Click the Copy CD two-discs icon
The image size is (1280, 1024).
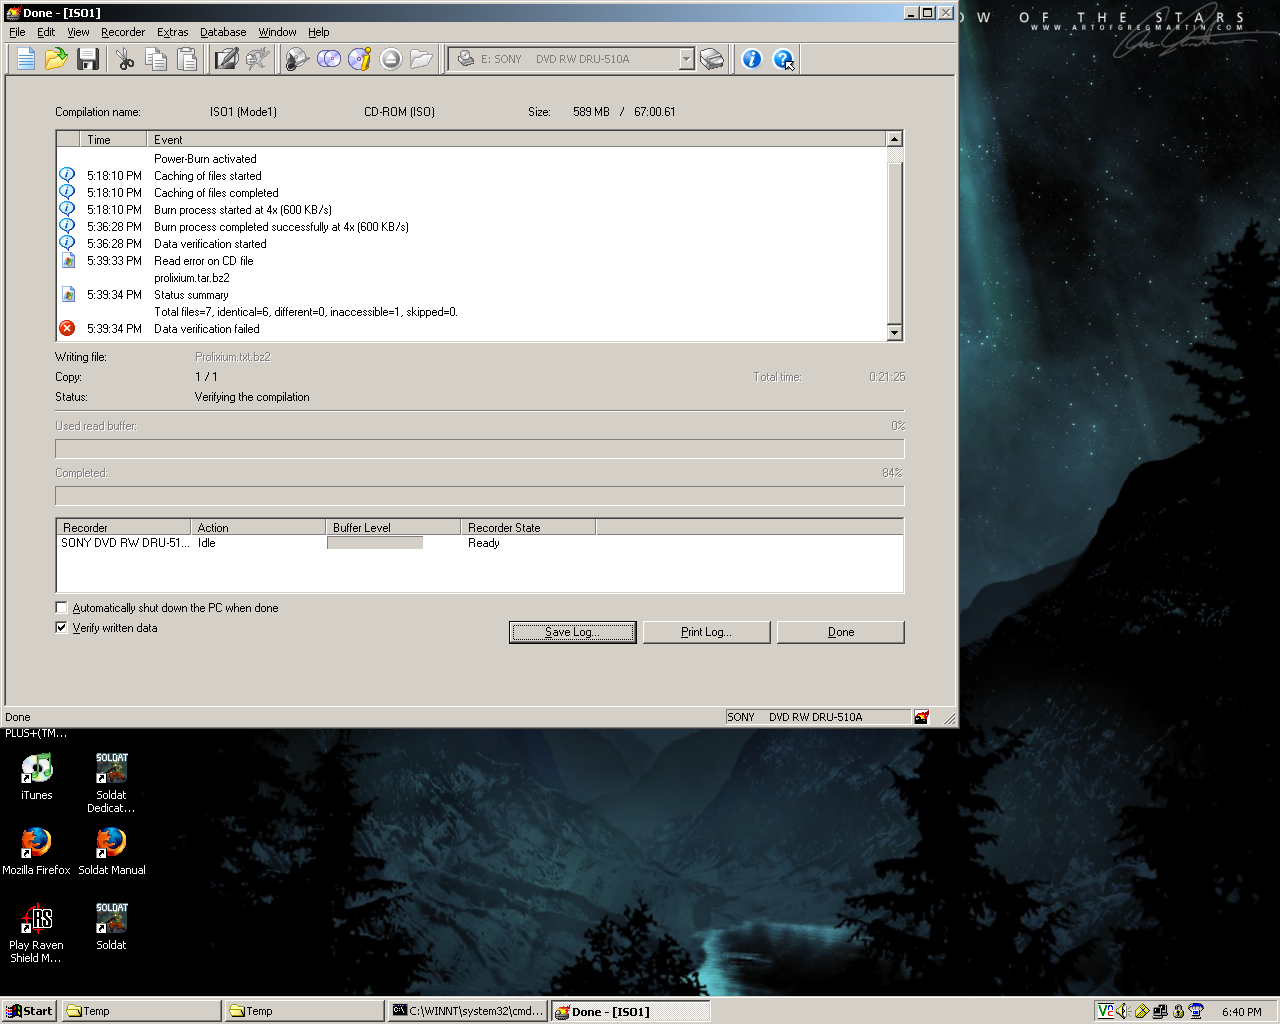[x=329, y=59]
